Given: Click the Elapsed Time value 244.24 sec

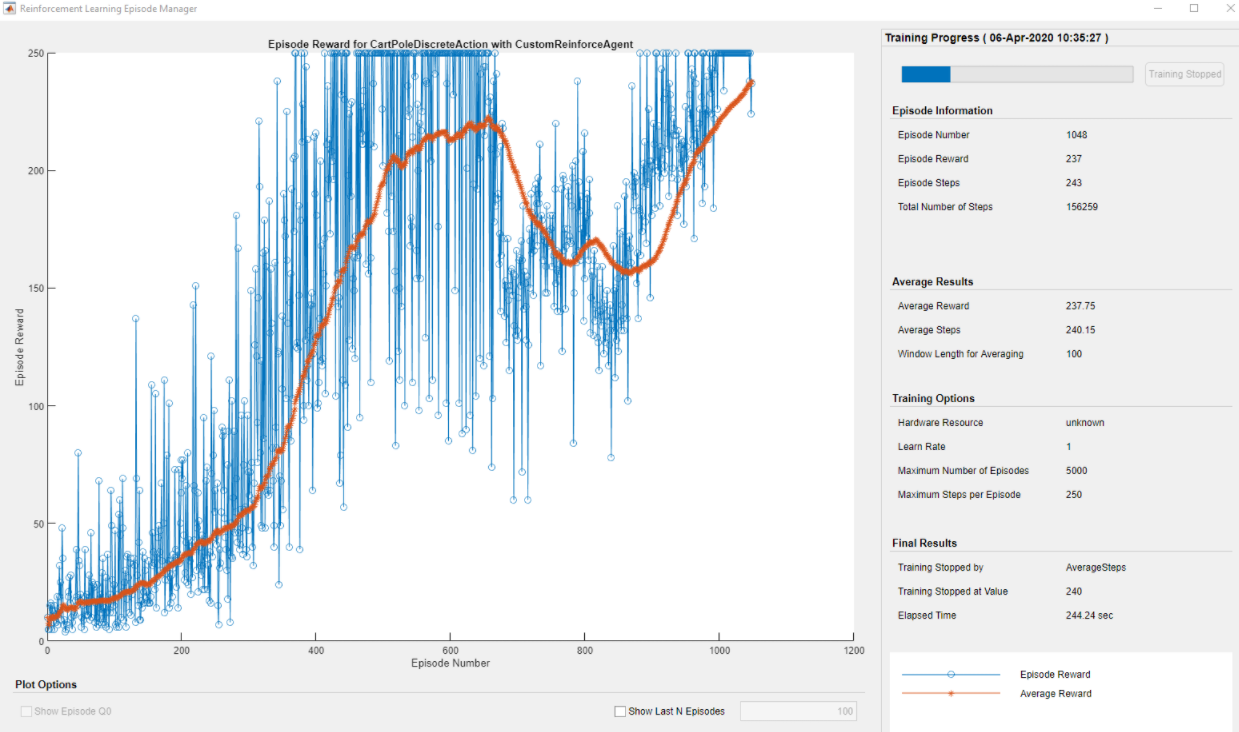Looking at the screenshot, I should (x=1089, y=615).
